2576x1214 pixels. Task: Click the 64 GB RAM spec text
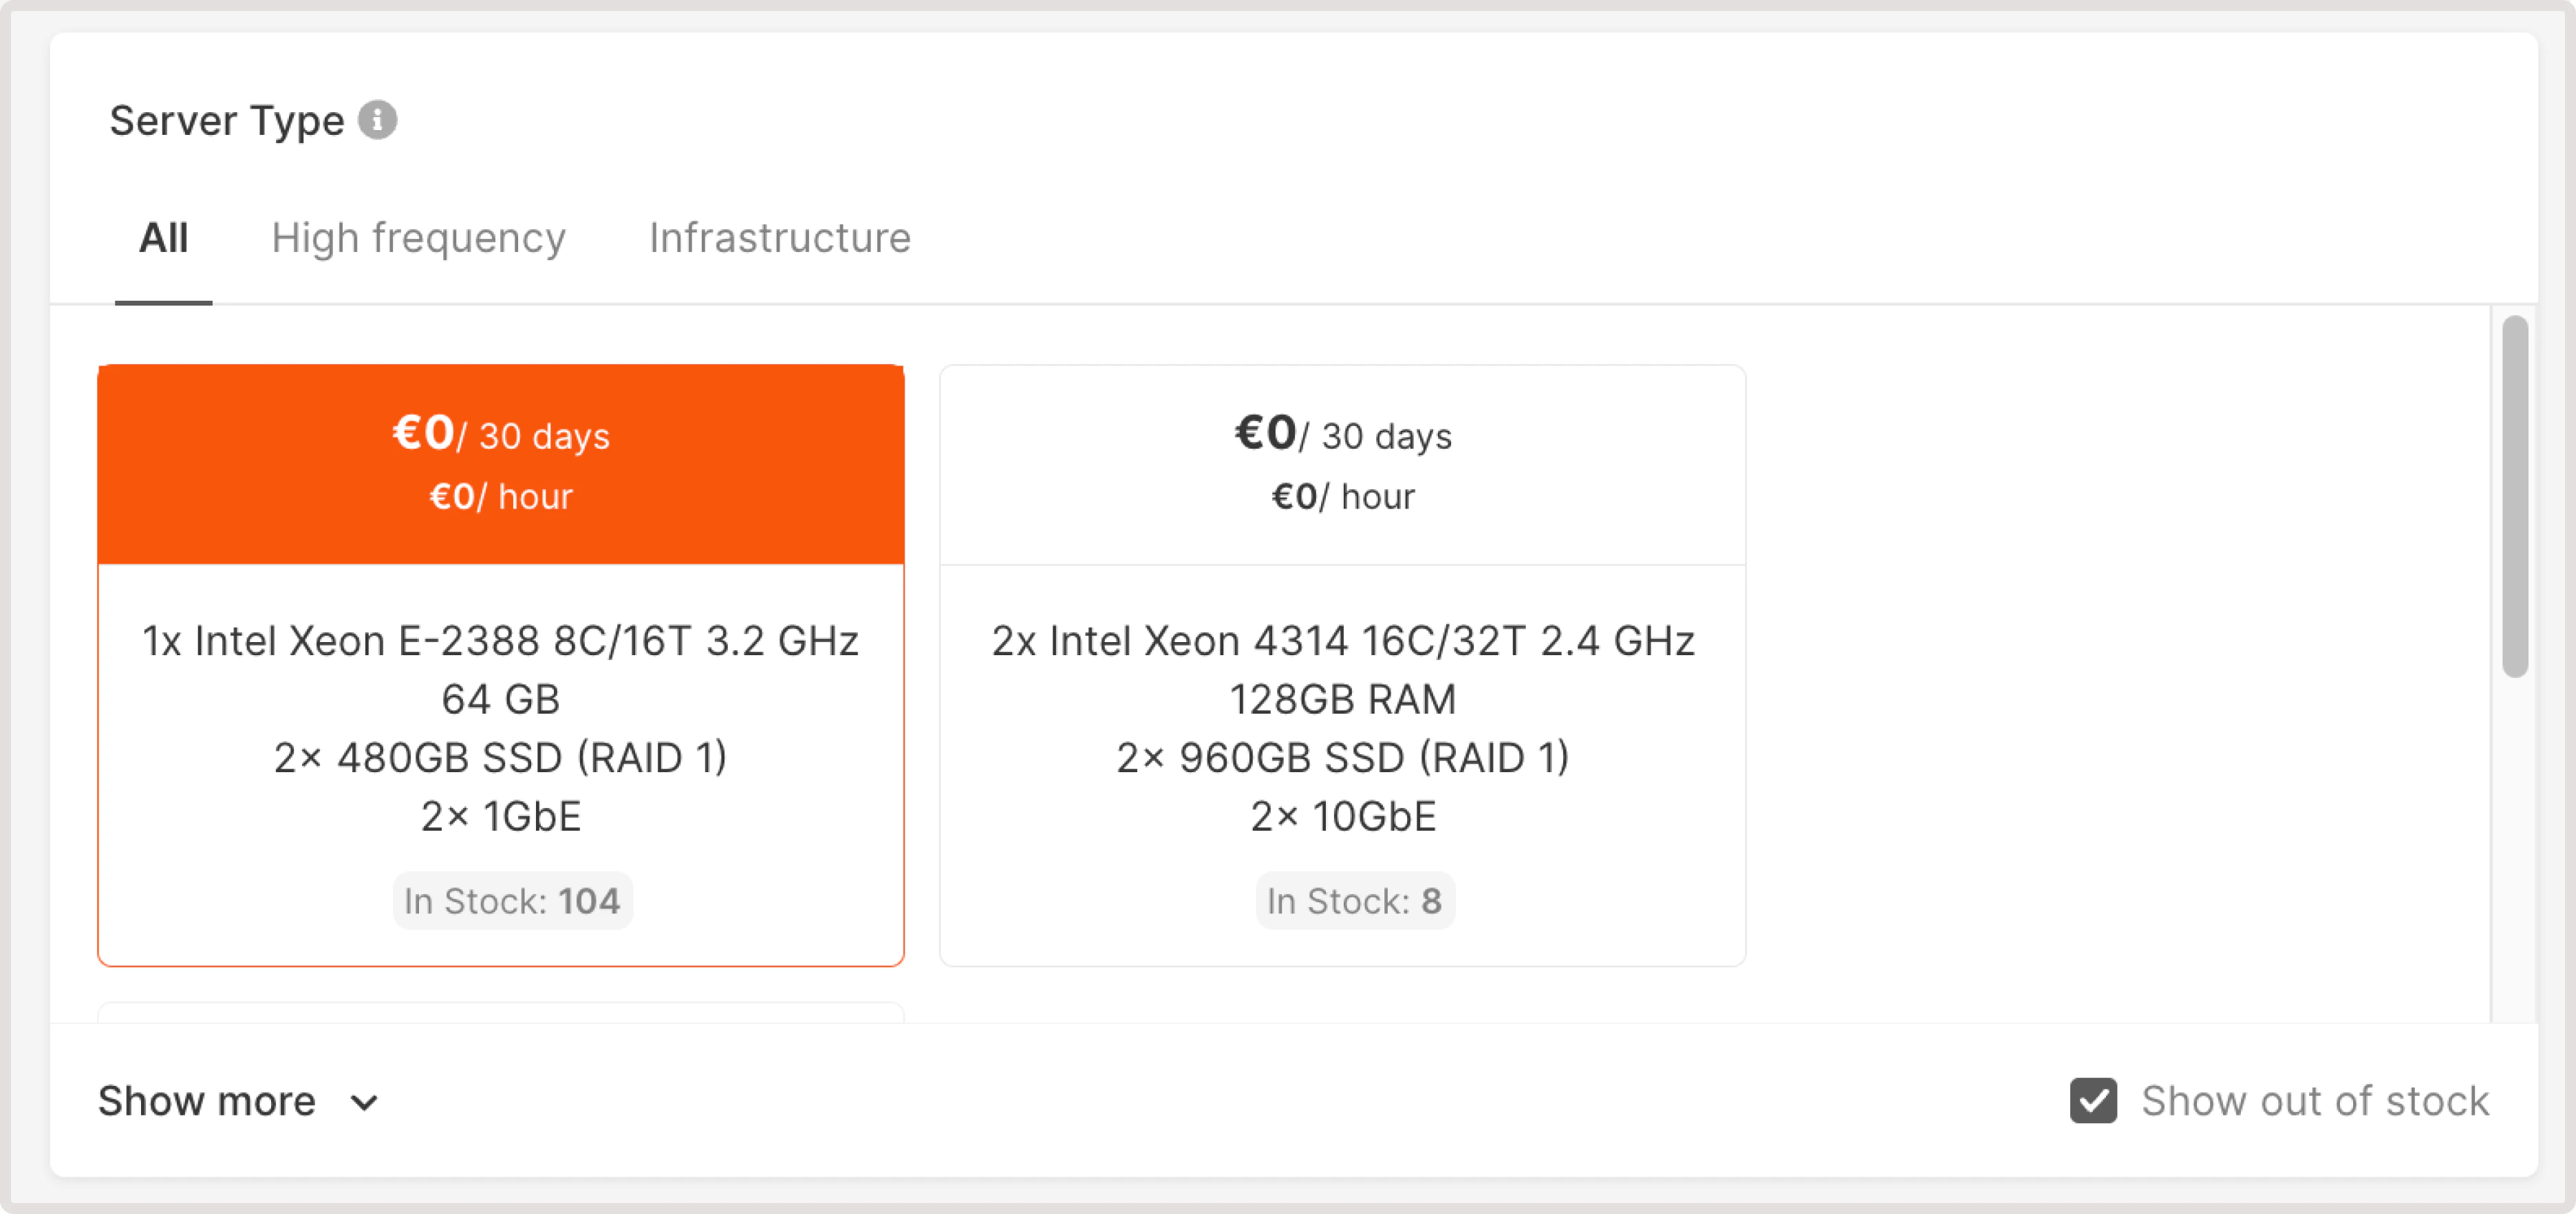(x=500, y=699)
